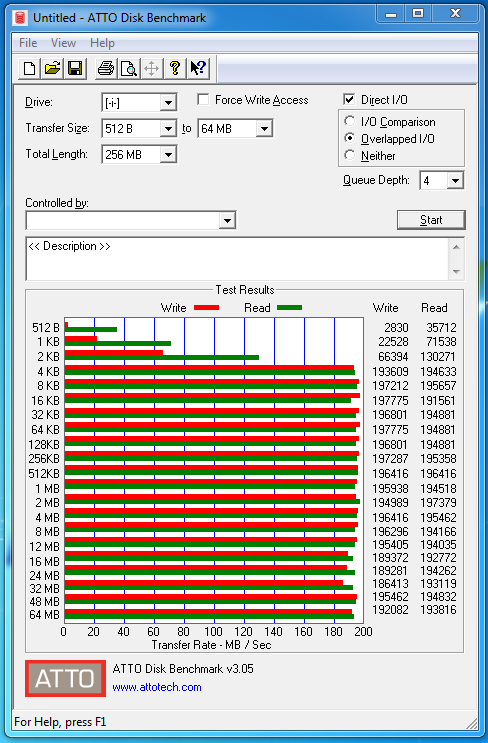Click the Transfer Rate - MB / Sec axis label
The image size is (488, 743).
pos(211,645)
